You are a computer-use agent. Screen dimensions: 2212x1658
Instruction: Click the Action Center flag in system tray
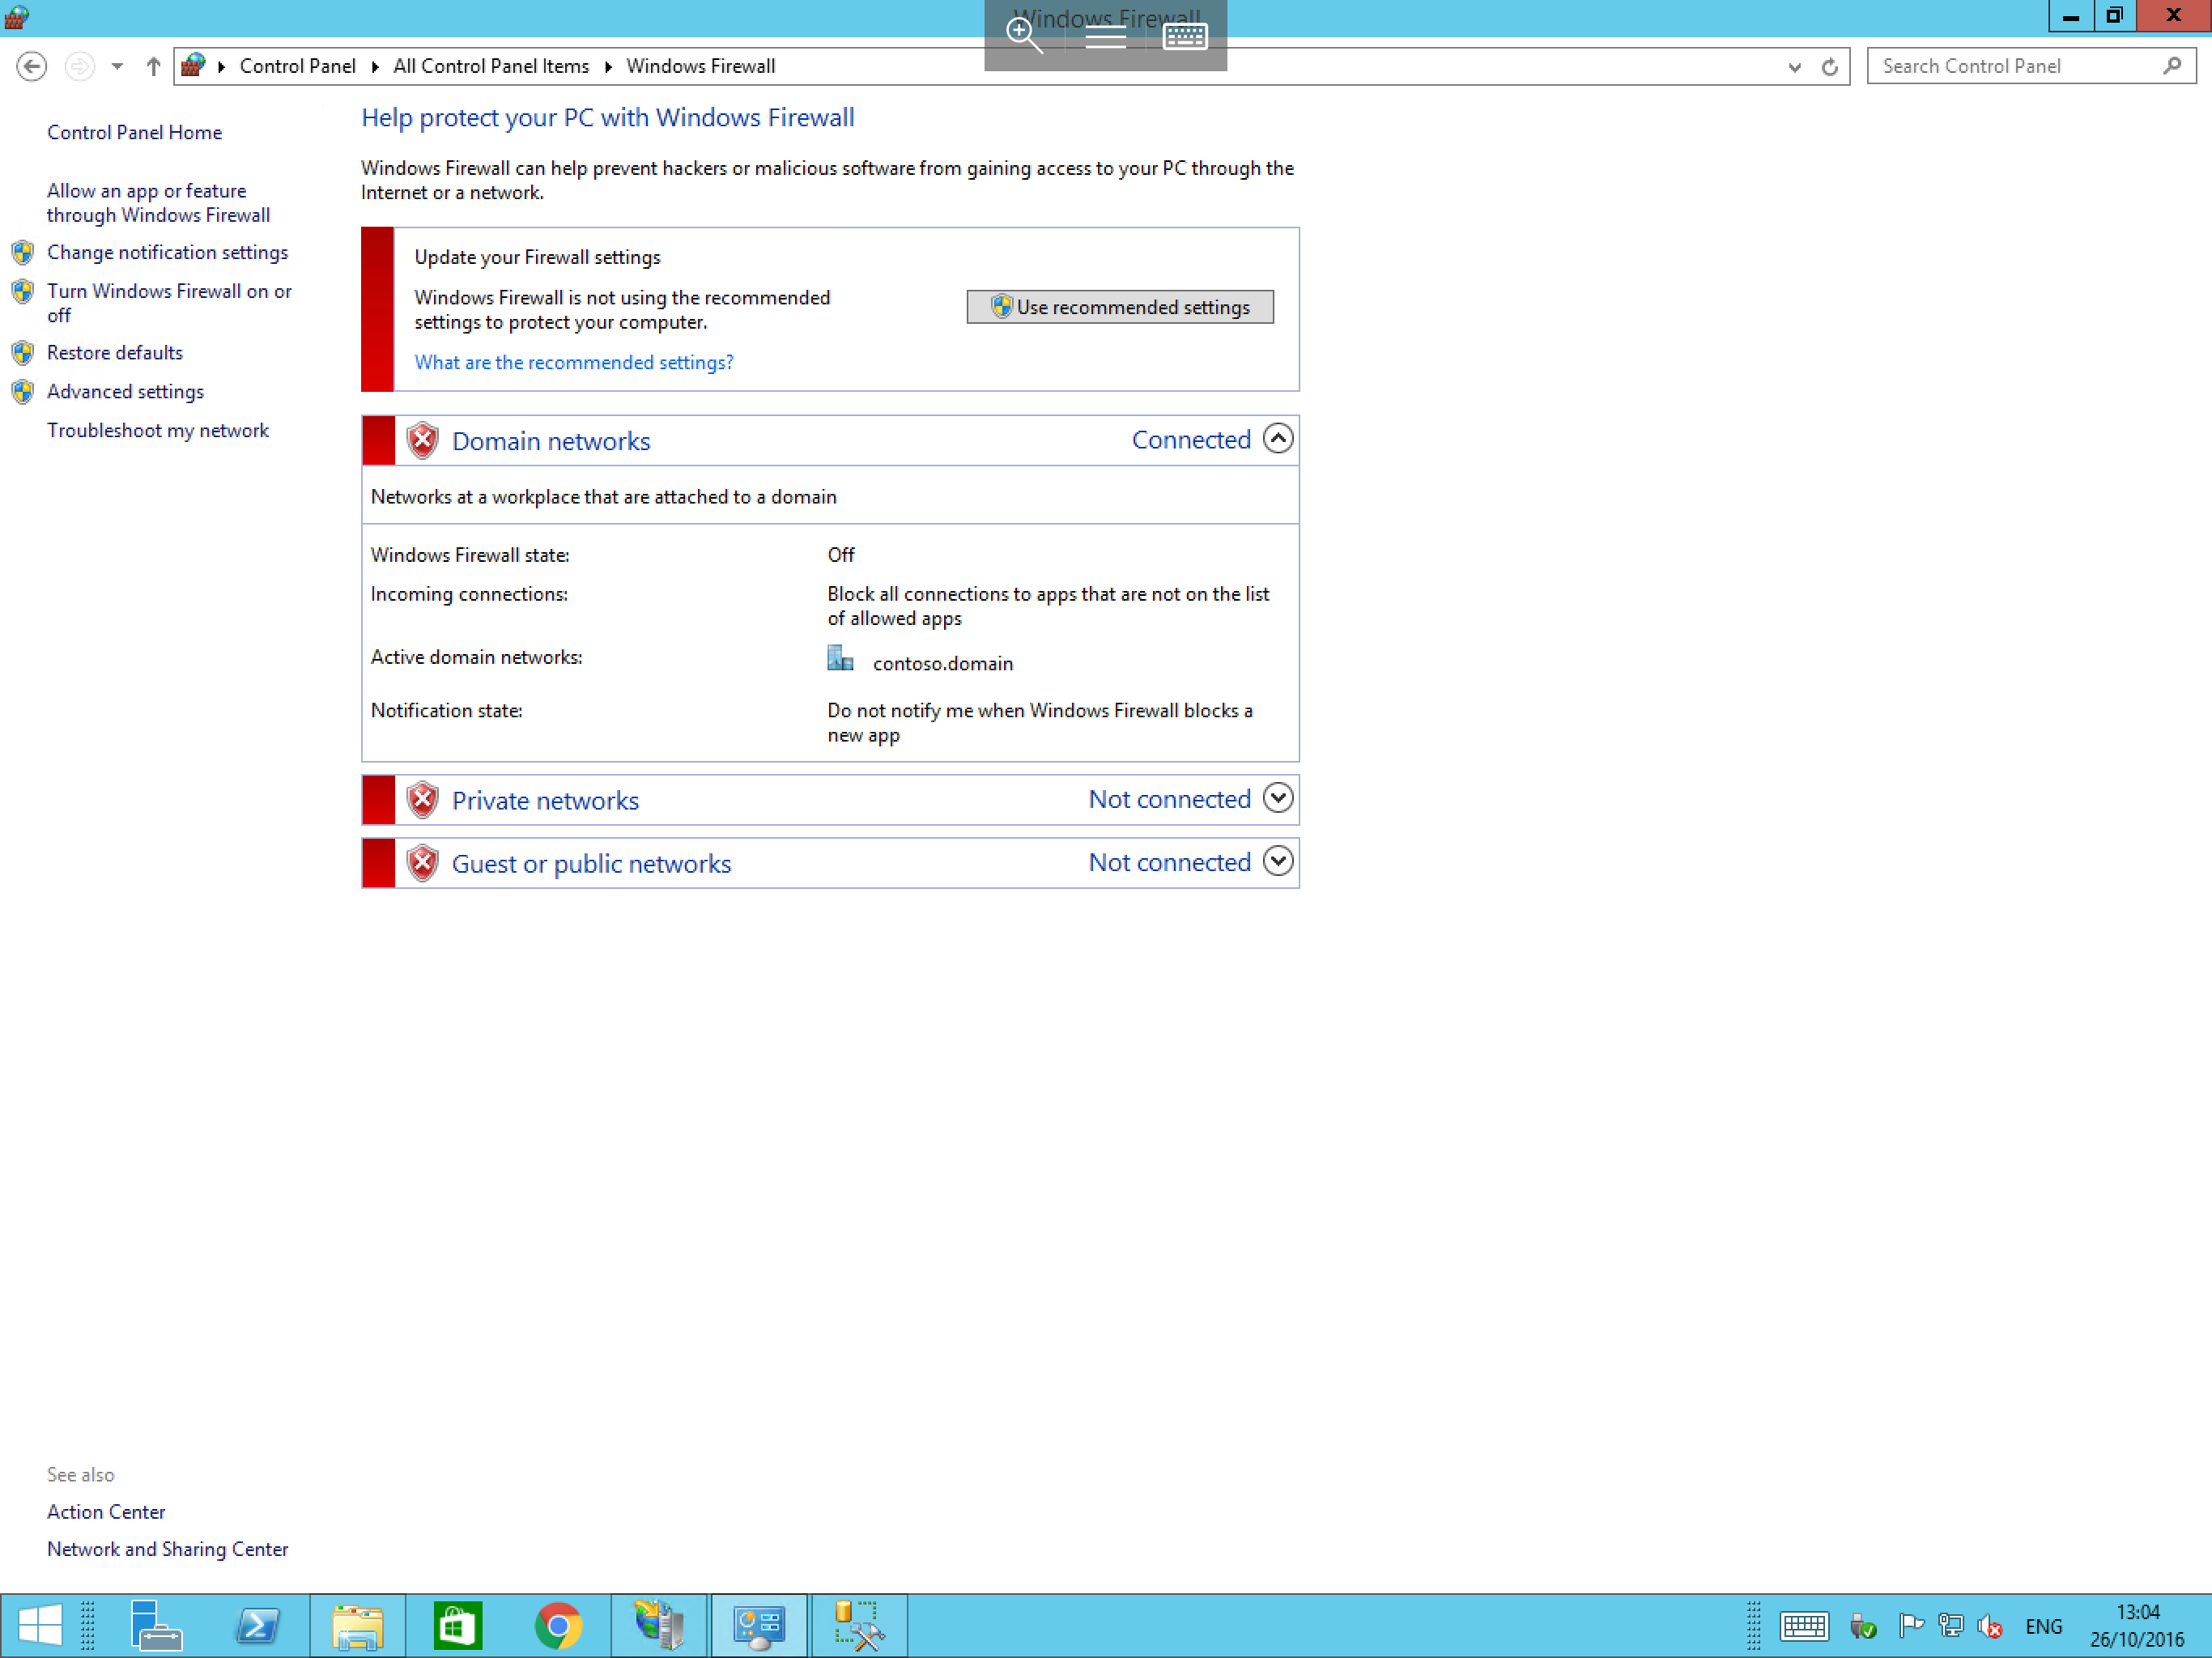[1912, 1625]
